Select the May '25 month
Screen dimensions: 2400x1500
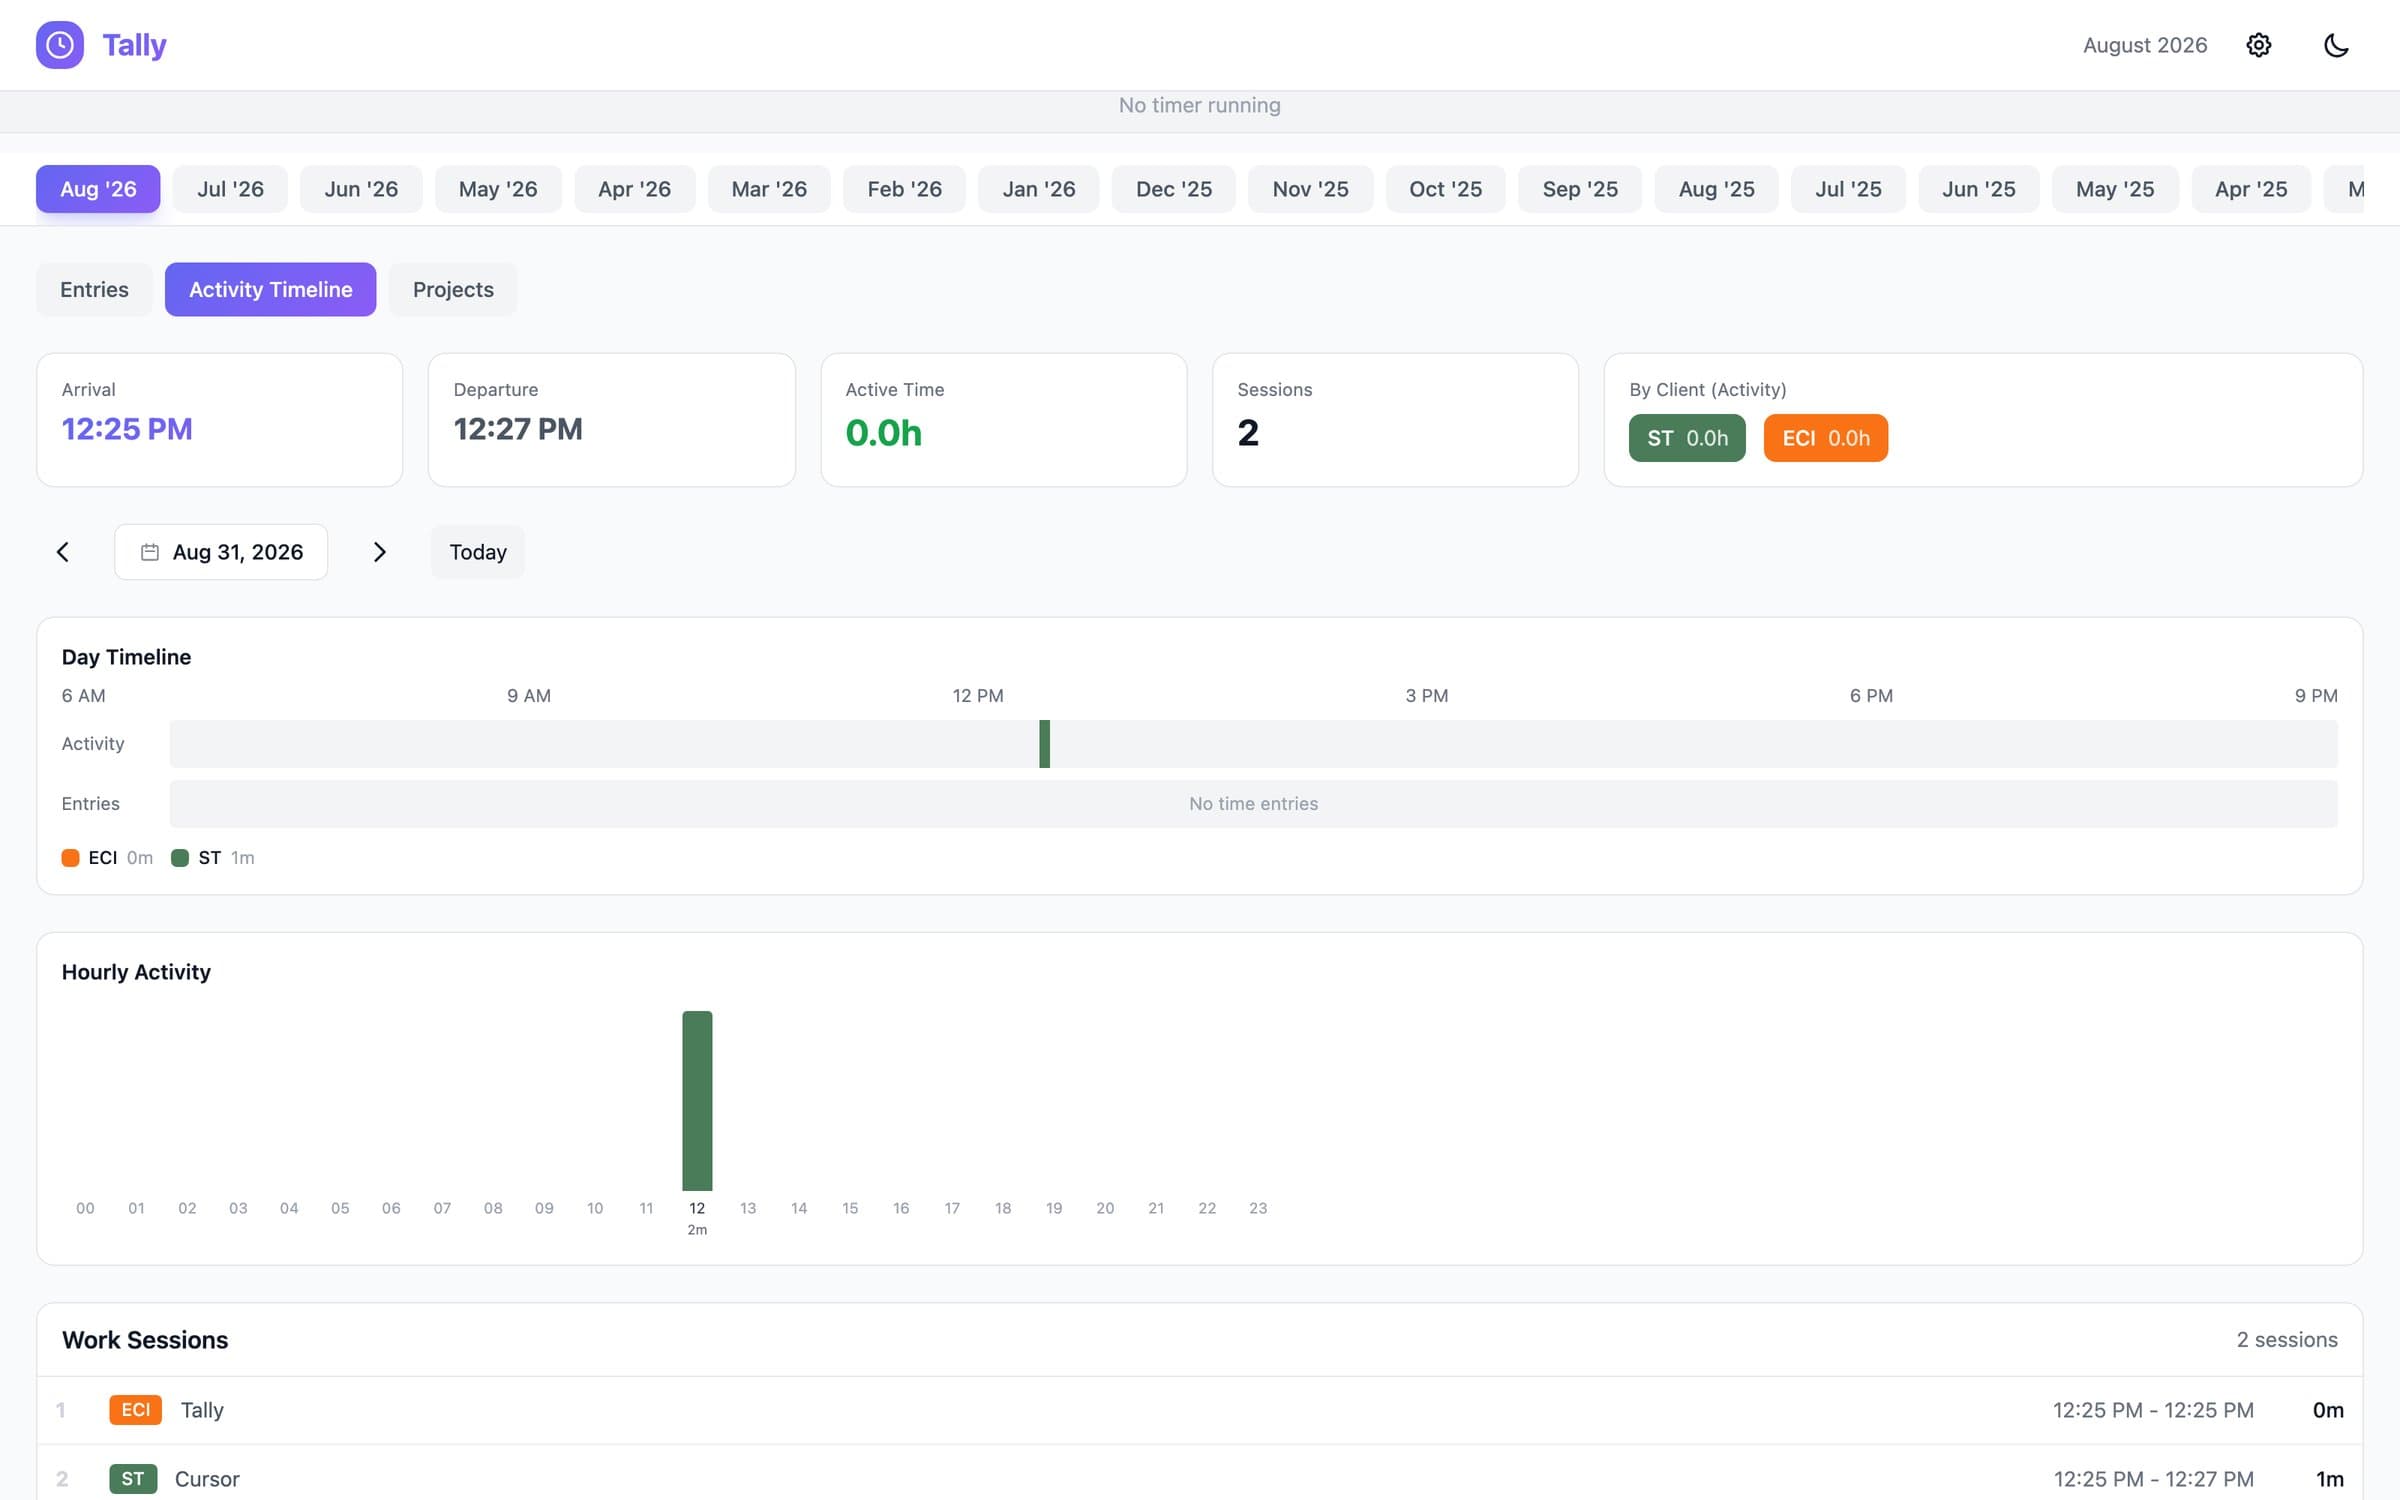click(x=2115, y=189)
